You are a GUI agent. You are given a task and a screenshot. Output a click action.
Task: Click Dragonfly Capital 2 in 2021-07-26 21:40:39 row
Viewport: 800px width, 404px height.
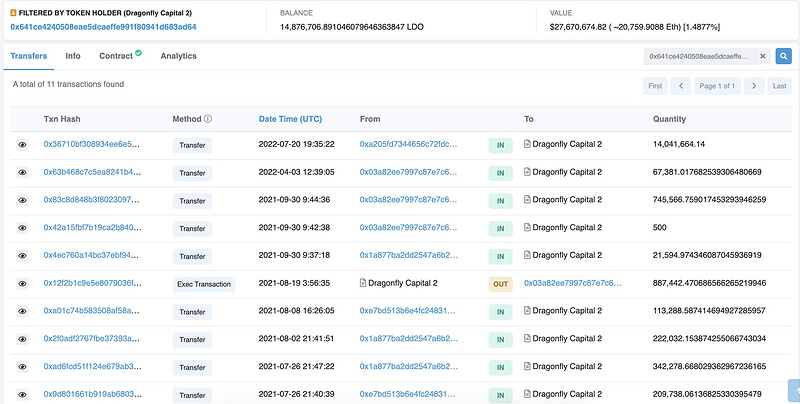tap(567, 394)
